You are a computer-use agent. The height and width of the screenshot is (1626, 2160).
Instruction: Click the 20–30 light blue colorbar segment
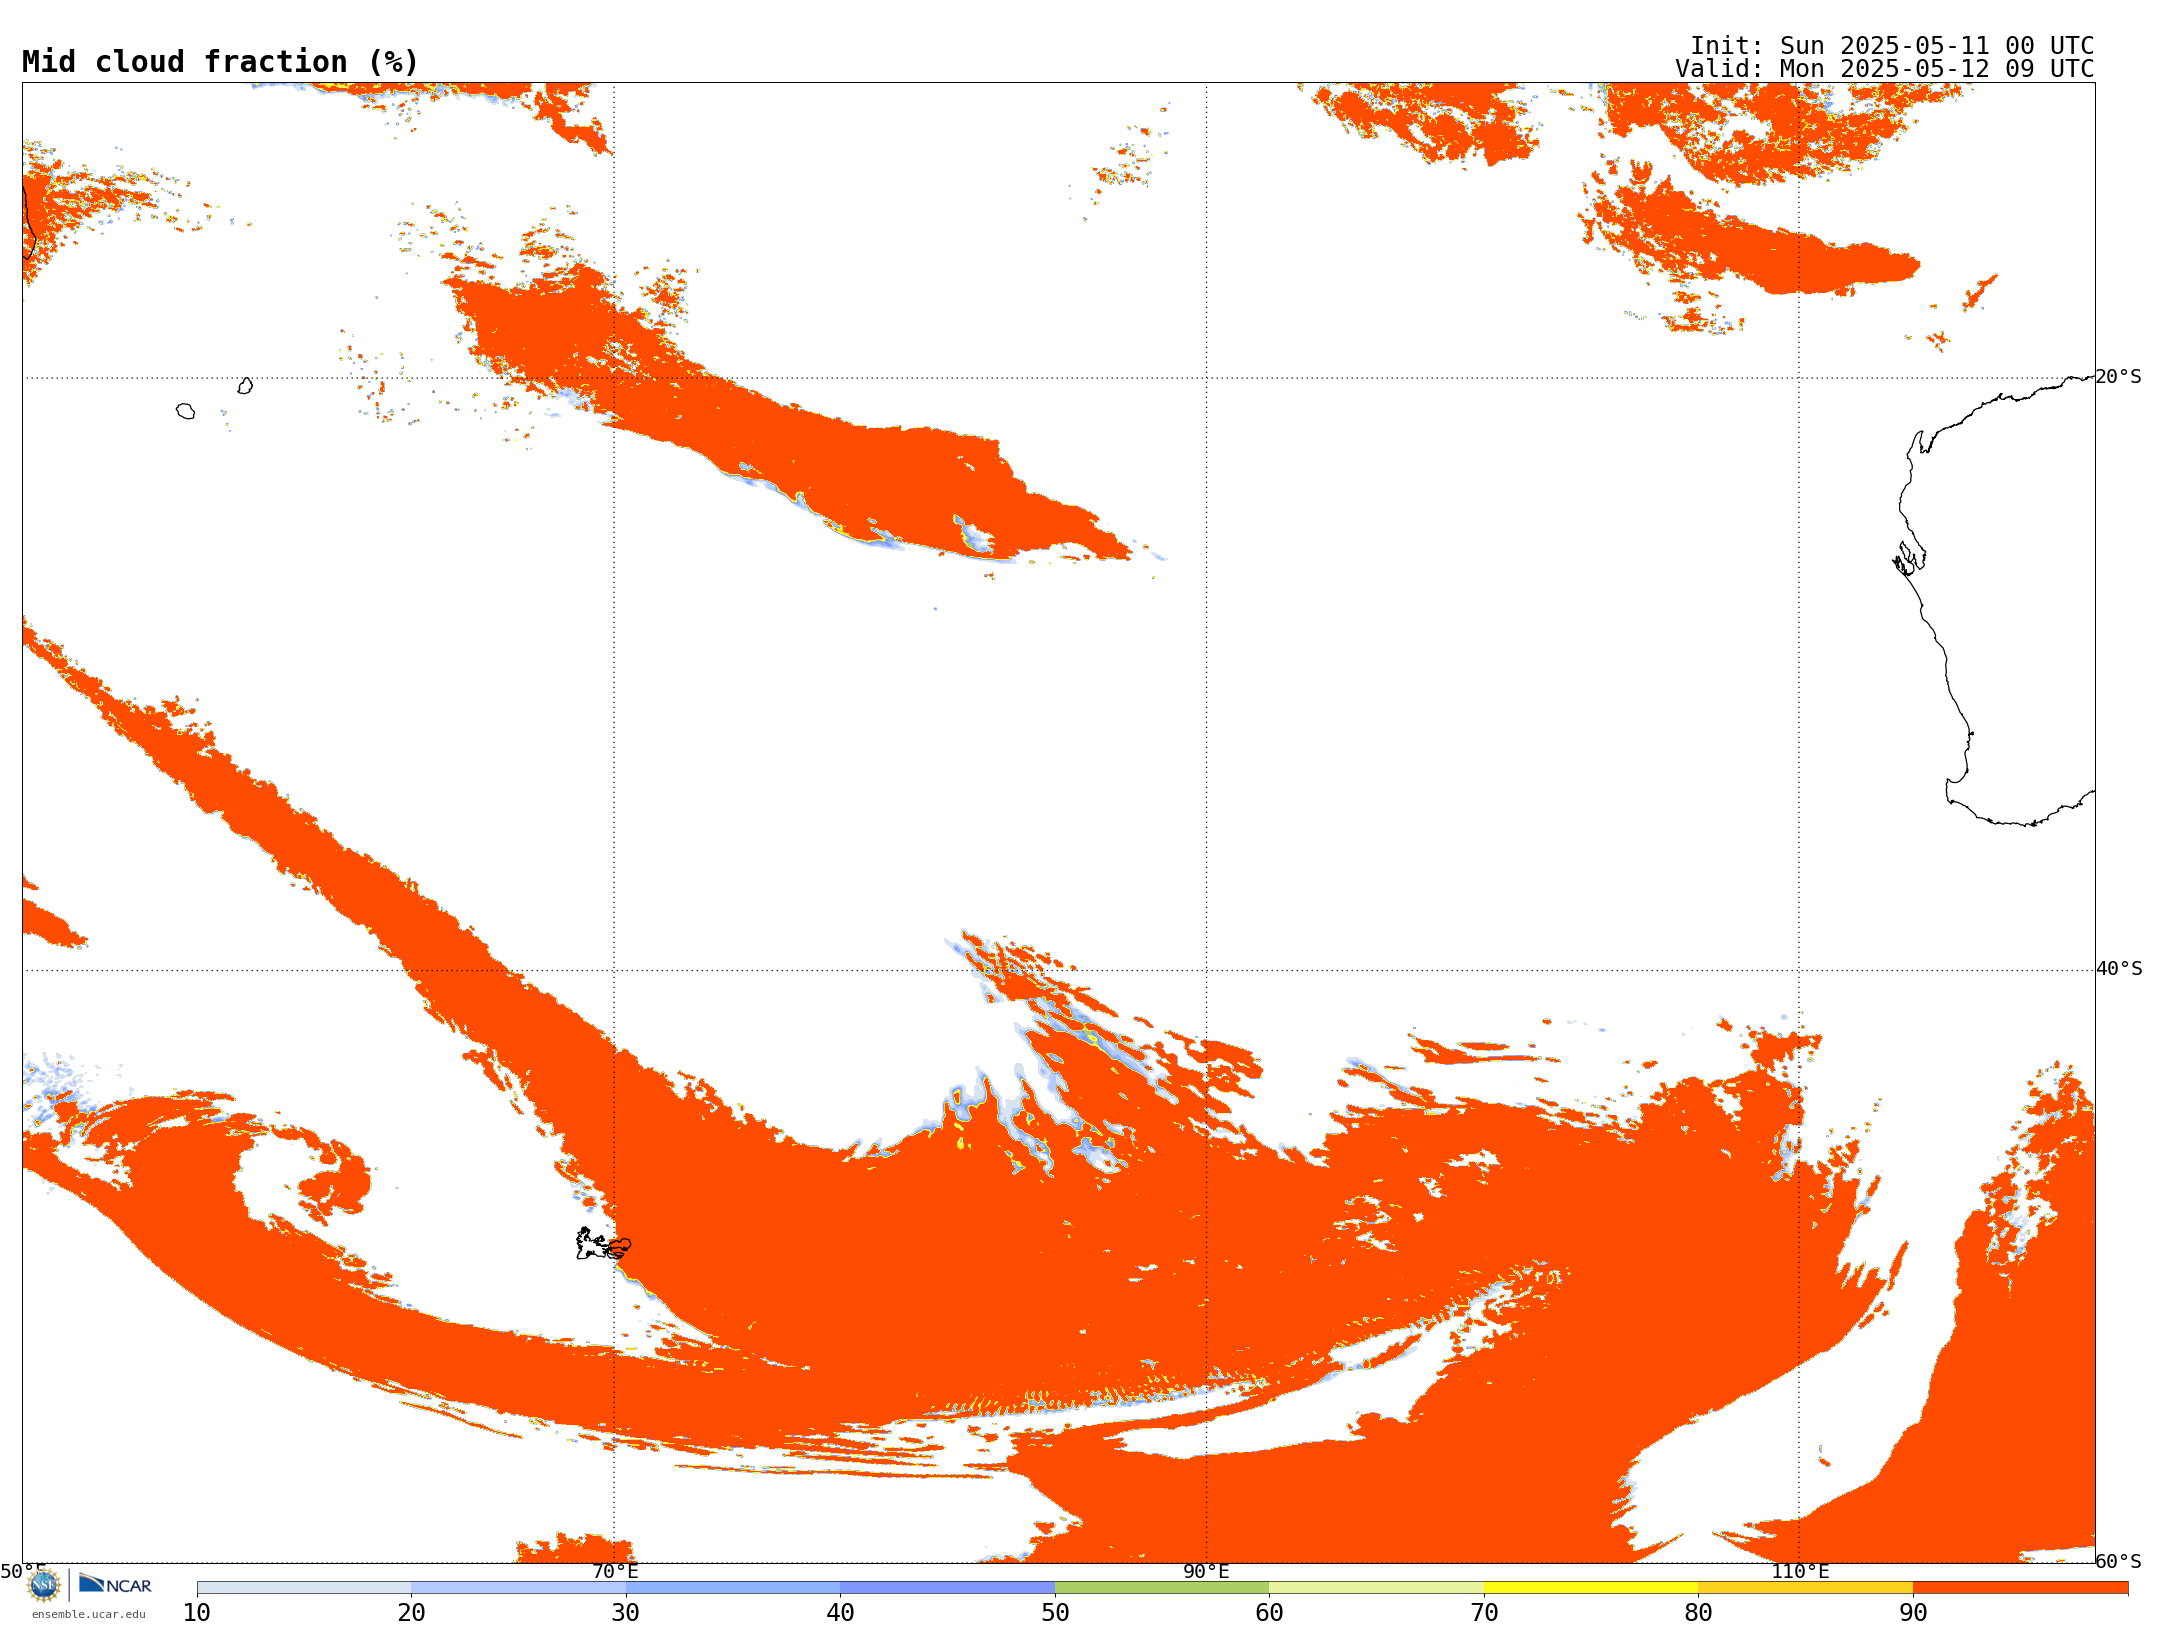point(518,1588)
